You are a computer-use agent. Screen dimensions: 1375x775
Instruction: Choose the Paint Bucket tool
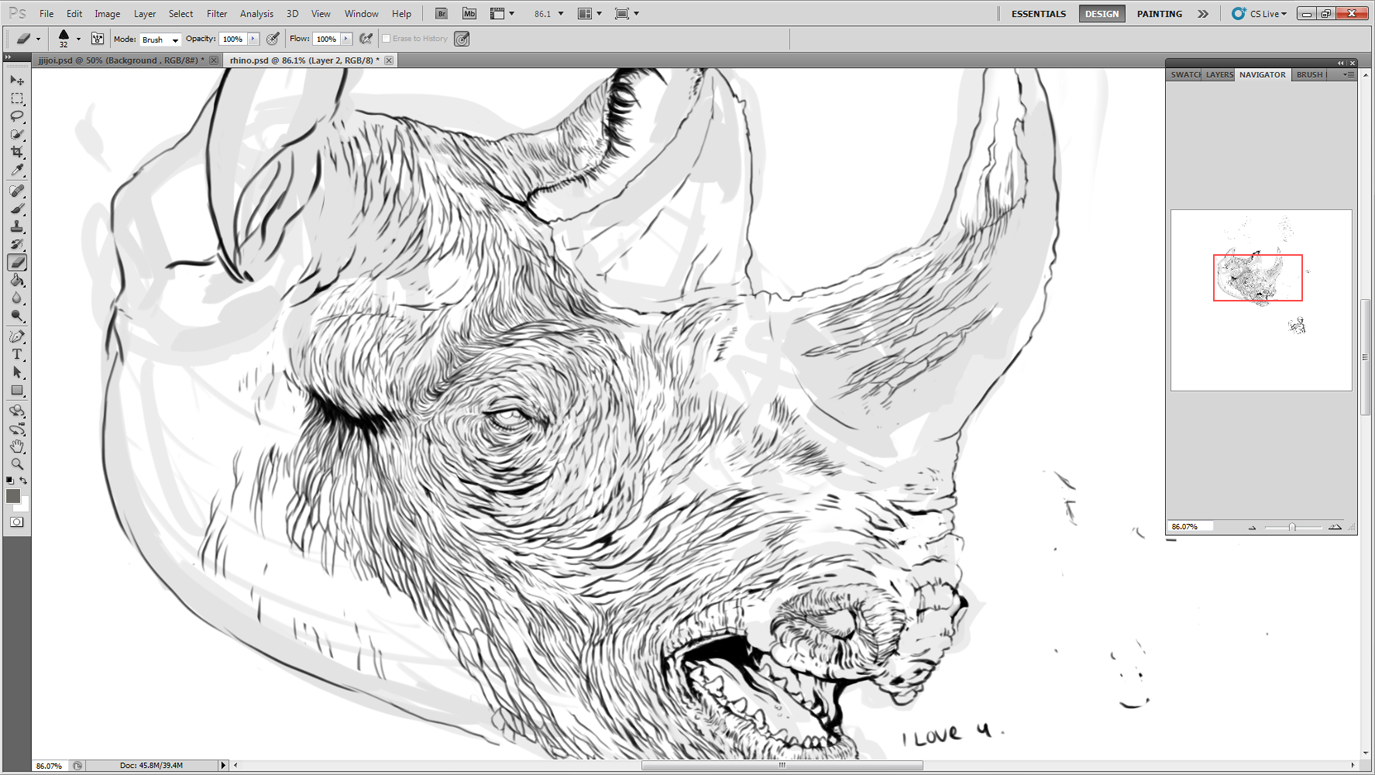[x=17, y=281]
